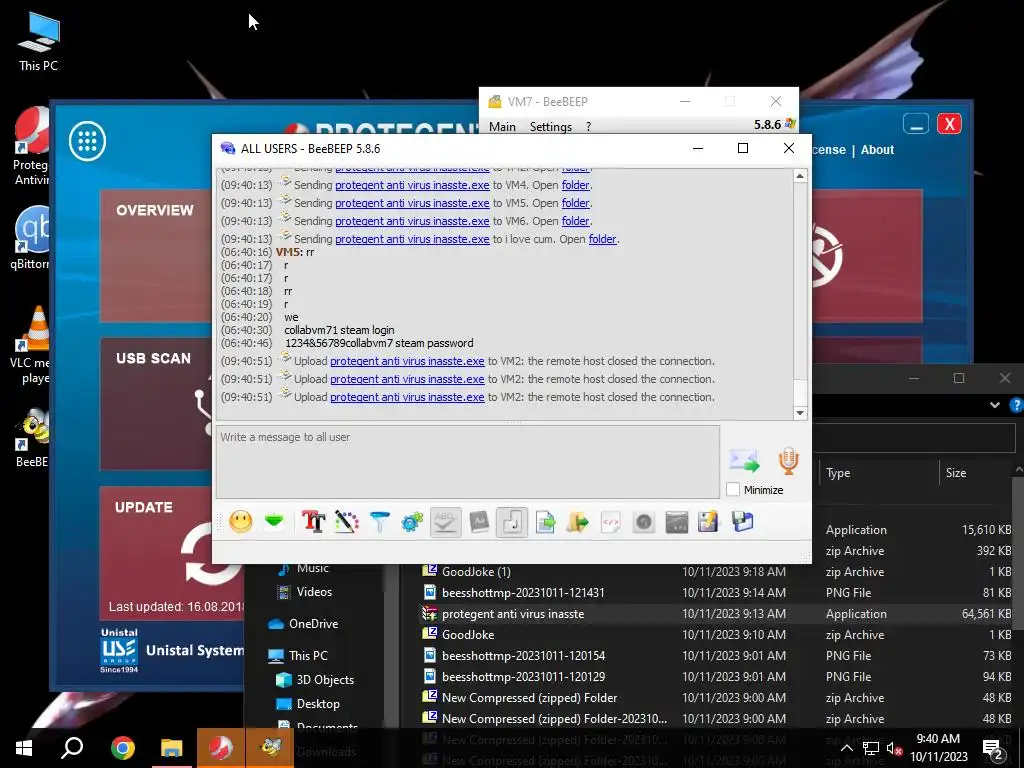Image resolution: width=1024 pixels, height=768 pixels.
Task: Click the floppy-with-pencil save chat icon
Action: coord(708,522)
